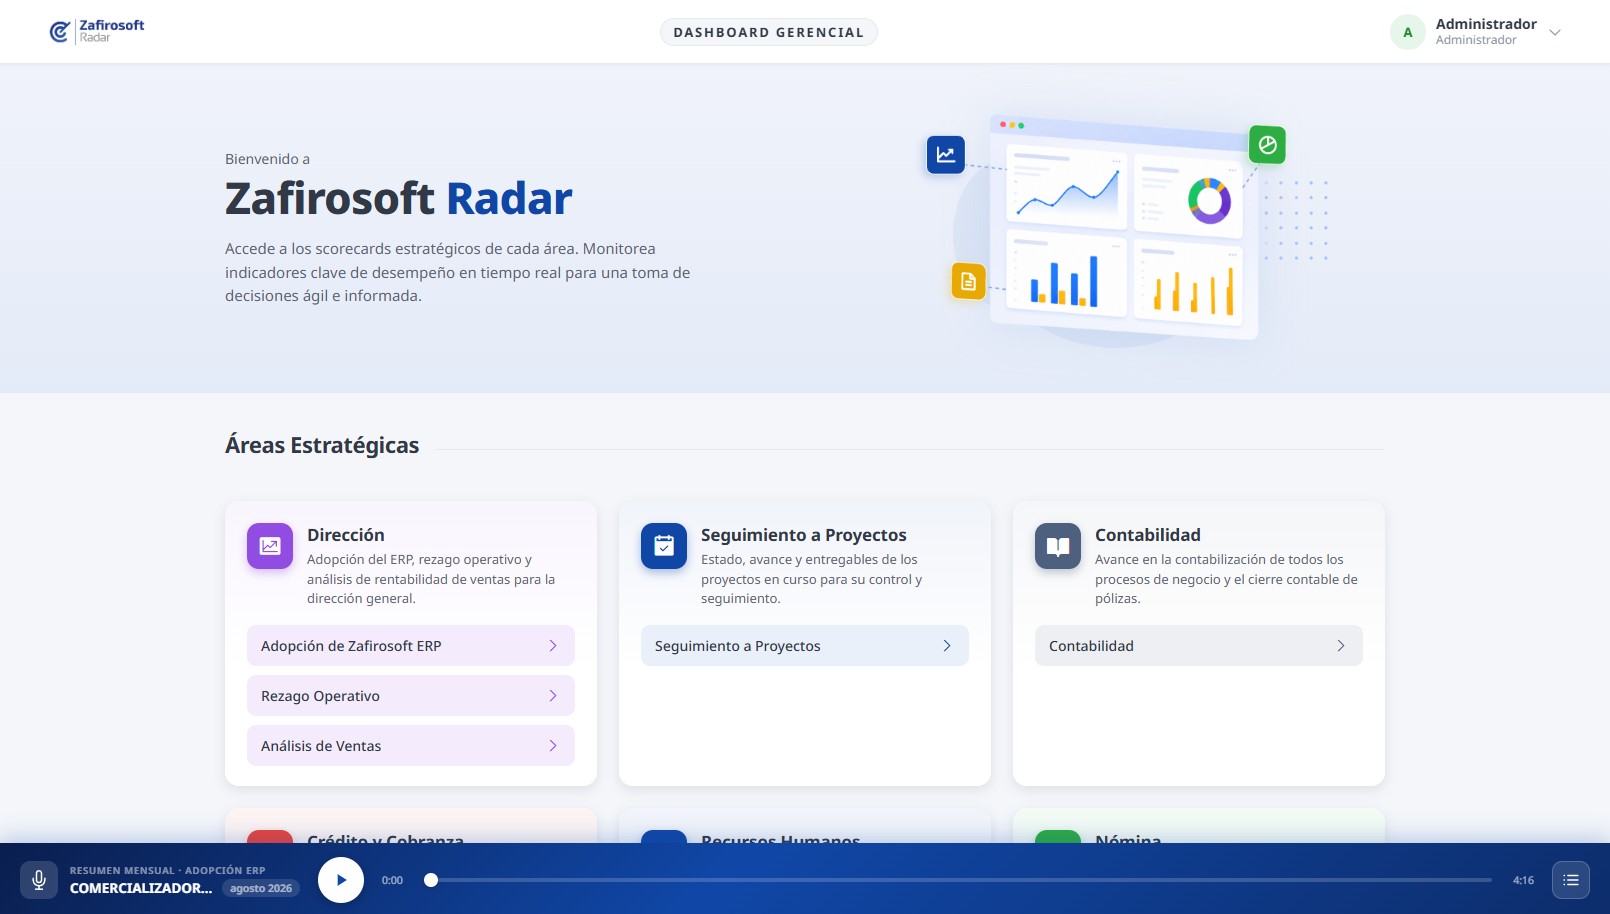
Task: Click chevron on Análisis de Ventas row
Action: coord(553,746)
